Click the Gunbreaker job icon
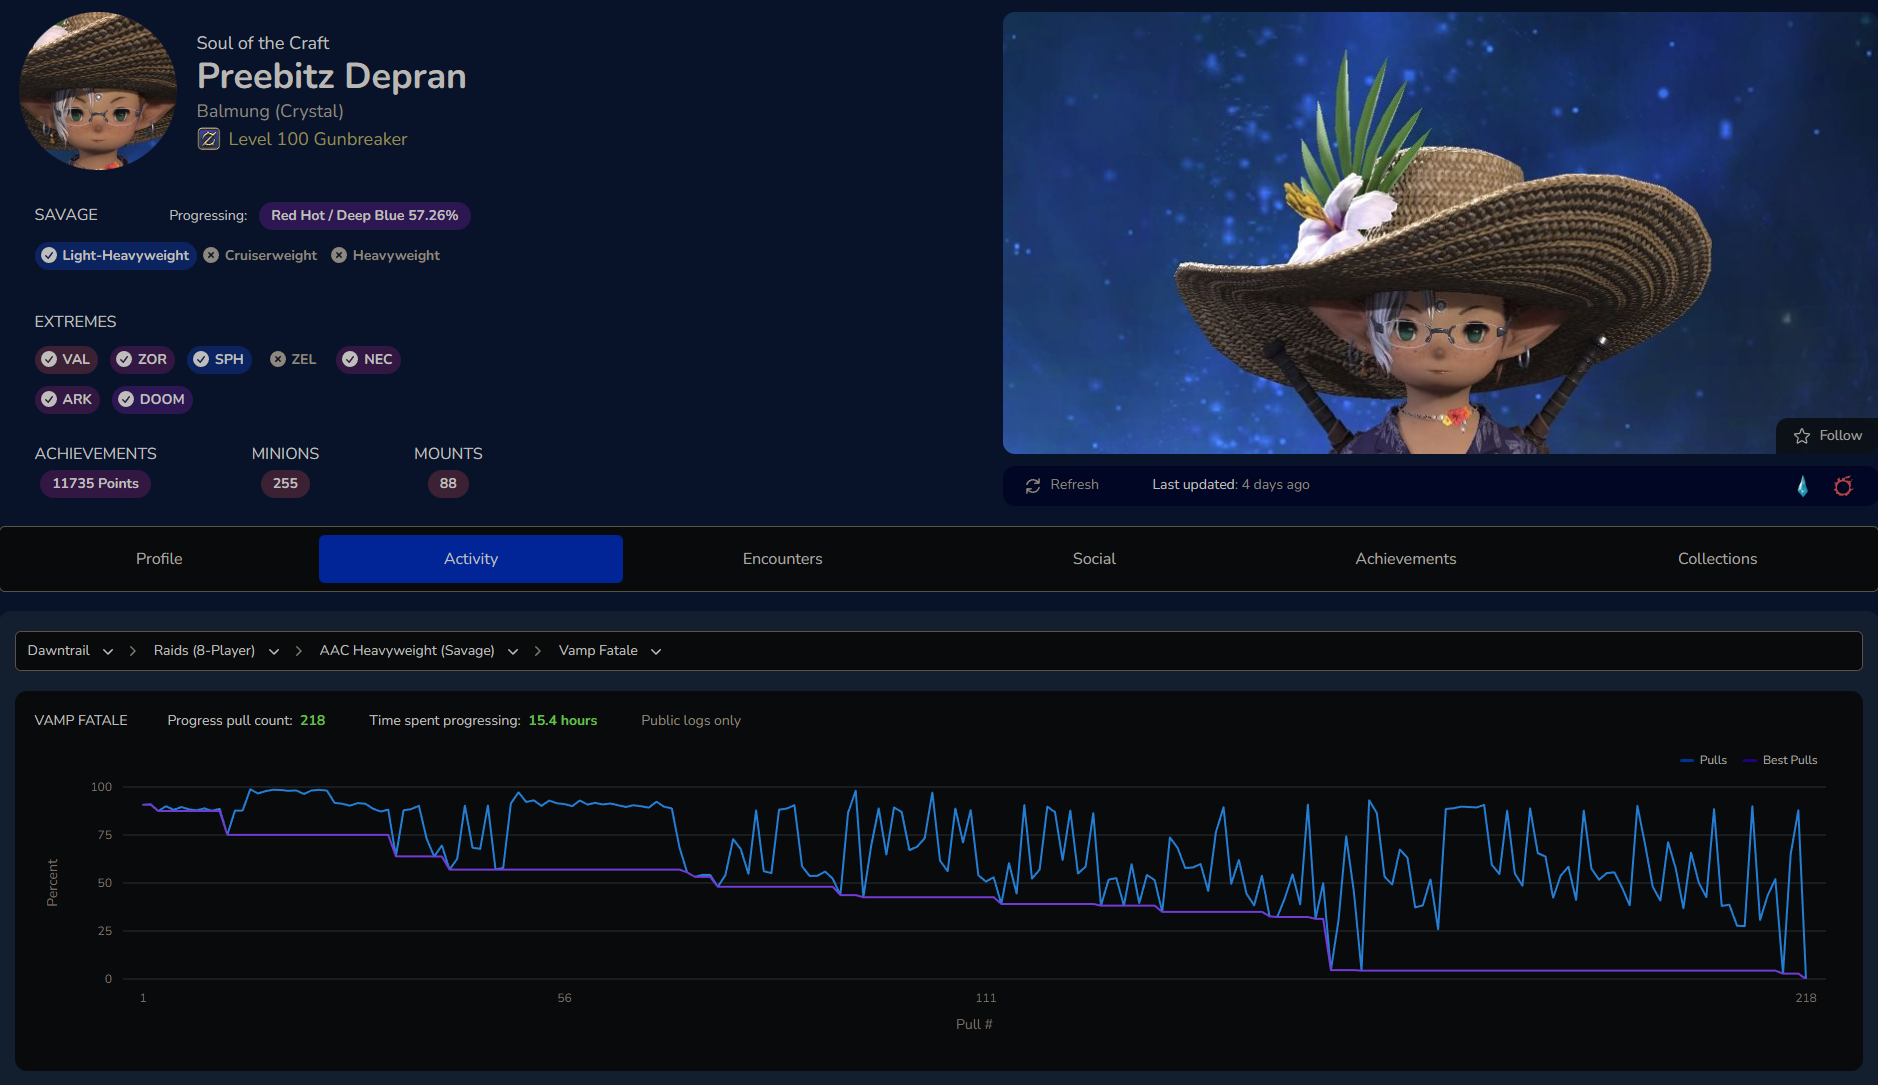The image size is (1878, 1085). coord(208,139)
